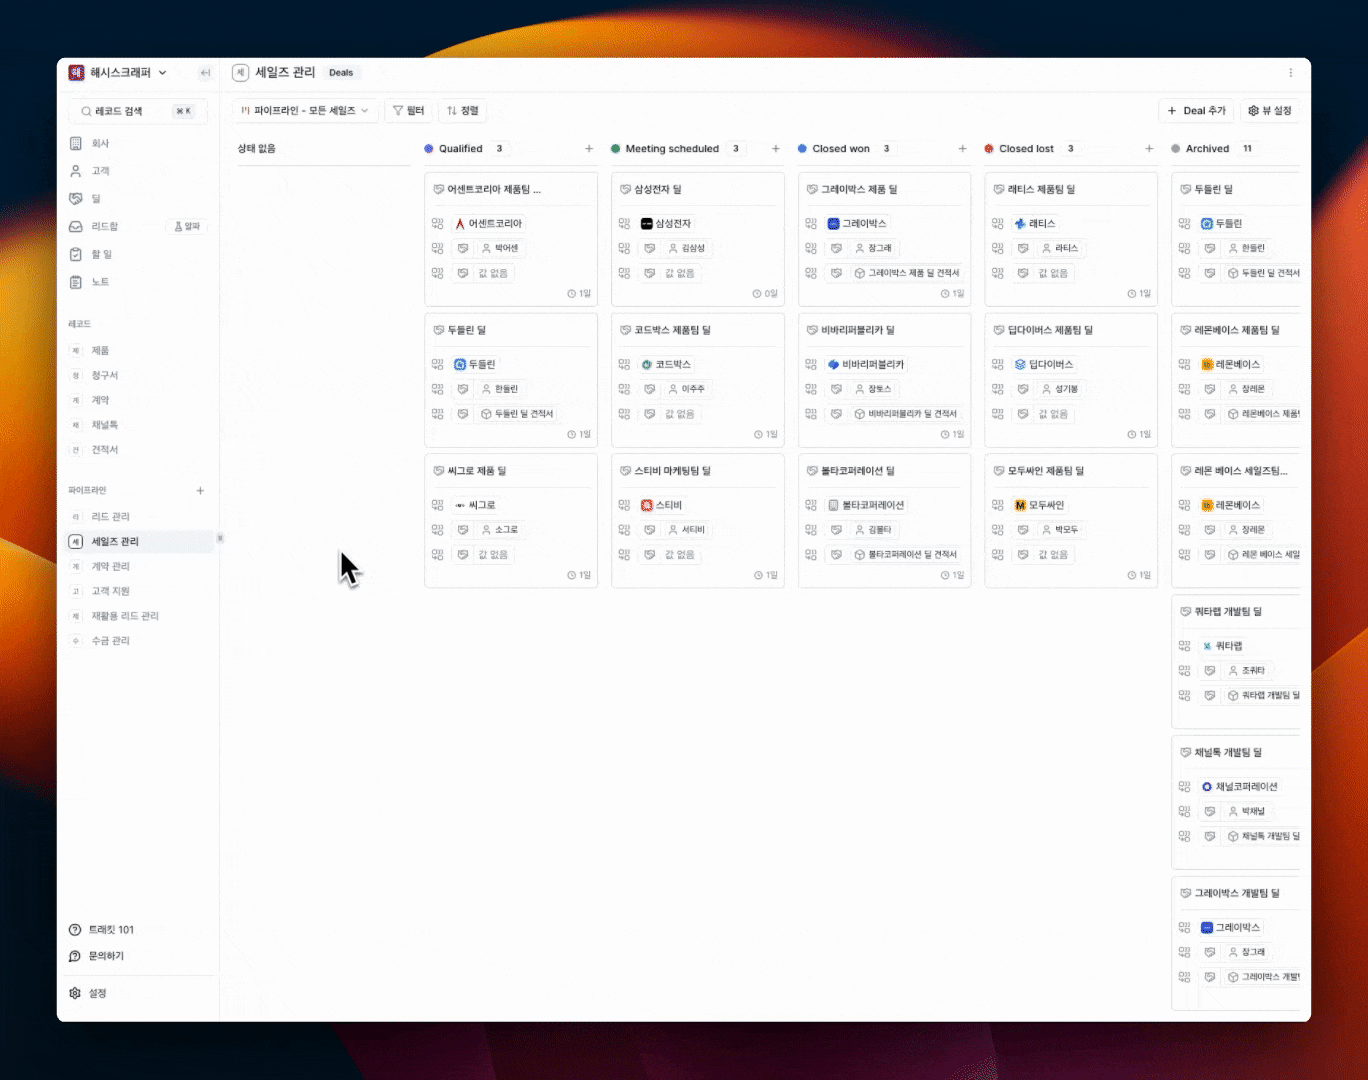The width and height of the screenshot is (1368, 1080).
Task: Add a new pipeline with plus icon
Action: (200, 491)
